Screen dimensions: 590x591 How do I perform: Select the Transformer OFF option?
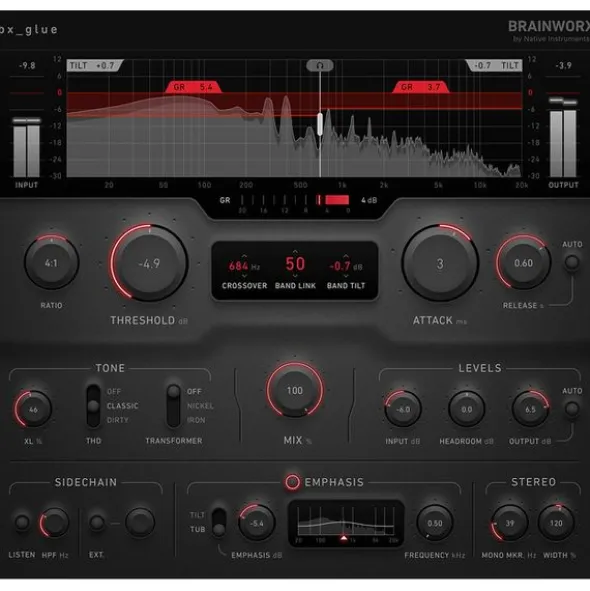[x=194, y=392]
